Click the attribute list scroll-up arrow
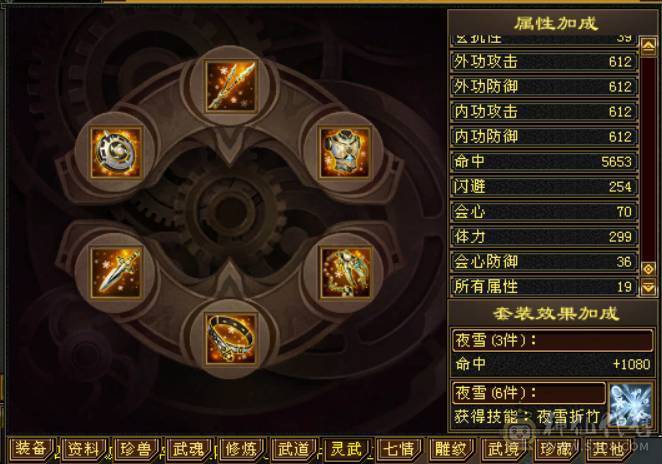The image size is (662, 464). click(648, 46)
